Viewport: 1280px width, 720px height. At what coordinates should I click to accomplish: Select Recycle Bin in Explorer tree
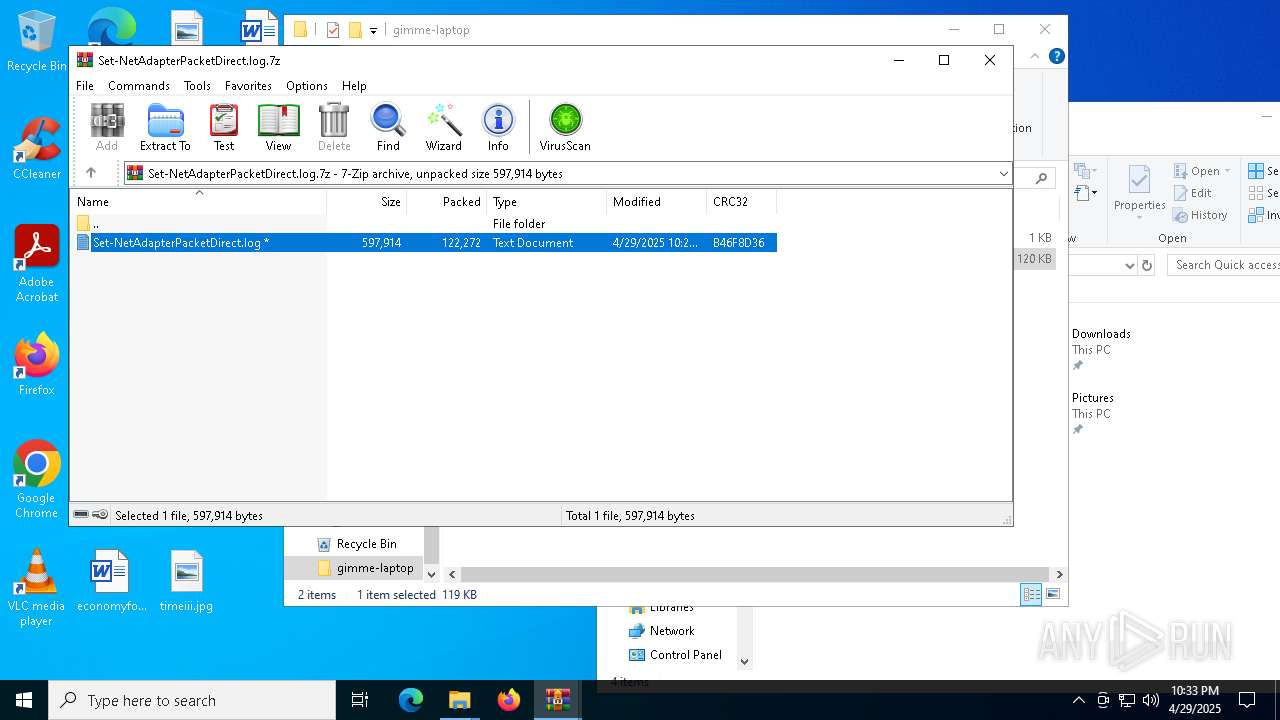[357, 544]
